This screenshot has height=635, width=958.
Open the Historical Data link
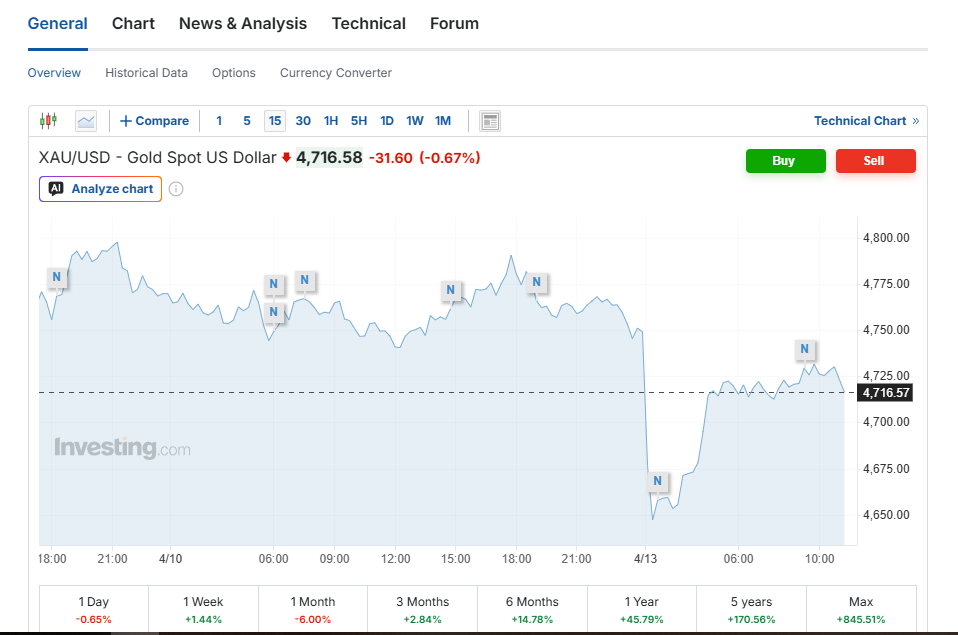(146, 73)
